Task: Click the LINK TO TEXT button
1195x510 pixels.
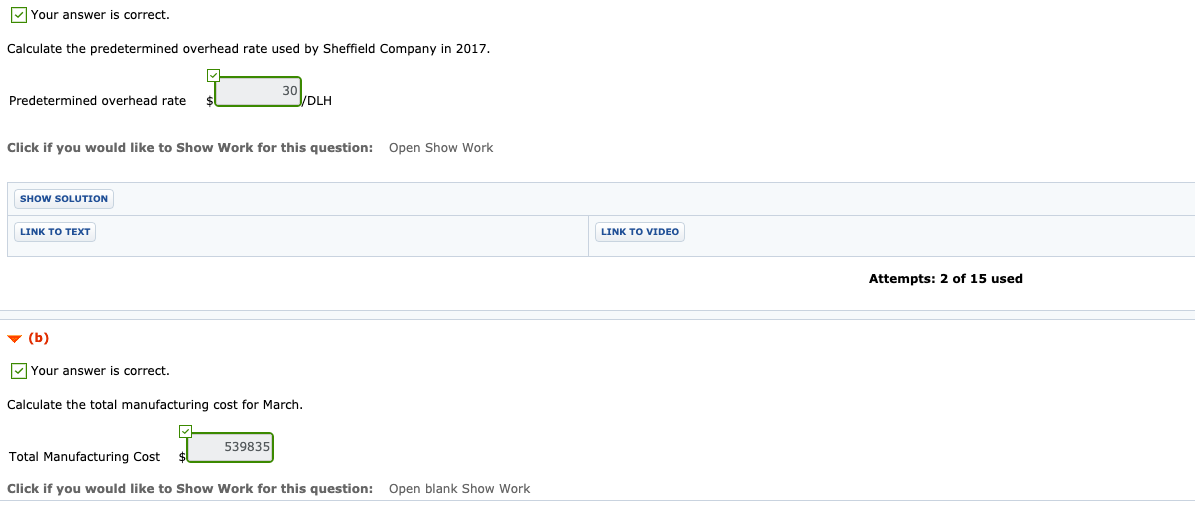Action: [55, 232]
